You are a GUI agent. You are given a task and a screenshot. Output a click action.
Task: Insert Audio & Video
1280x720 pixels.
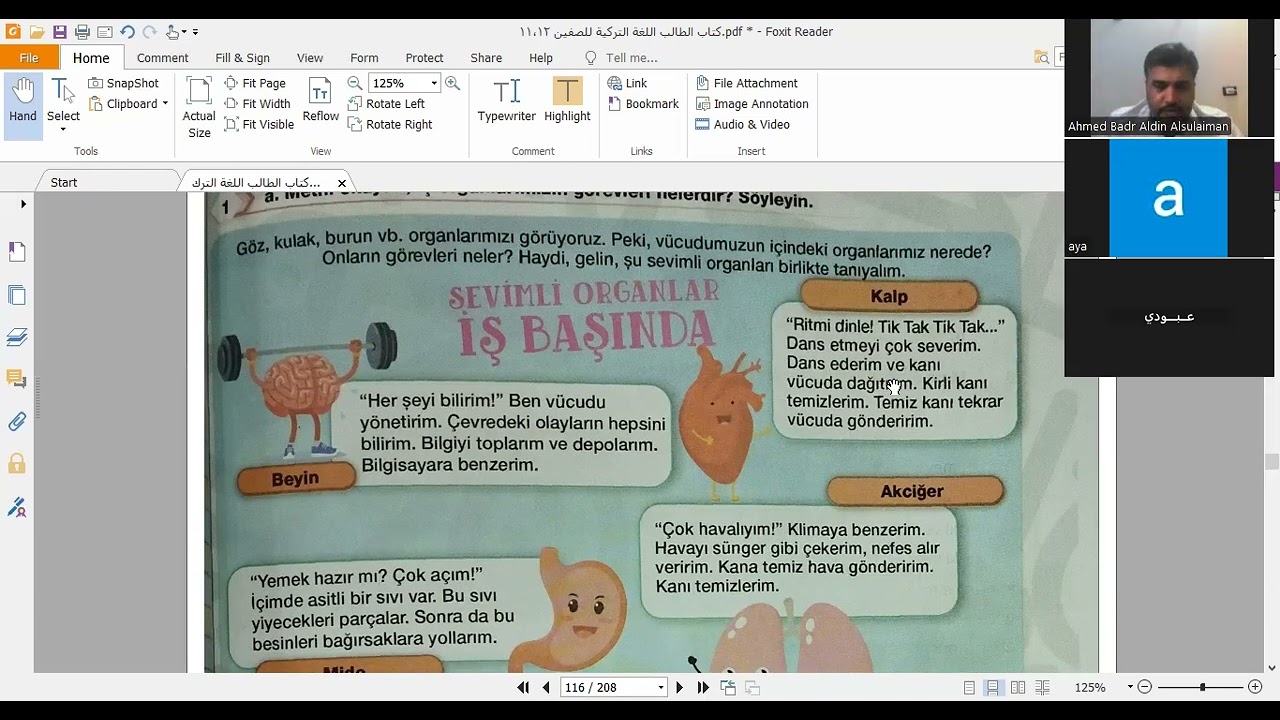(742, 124)
